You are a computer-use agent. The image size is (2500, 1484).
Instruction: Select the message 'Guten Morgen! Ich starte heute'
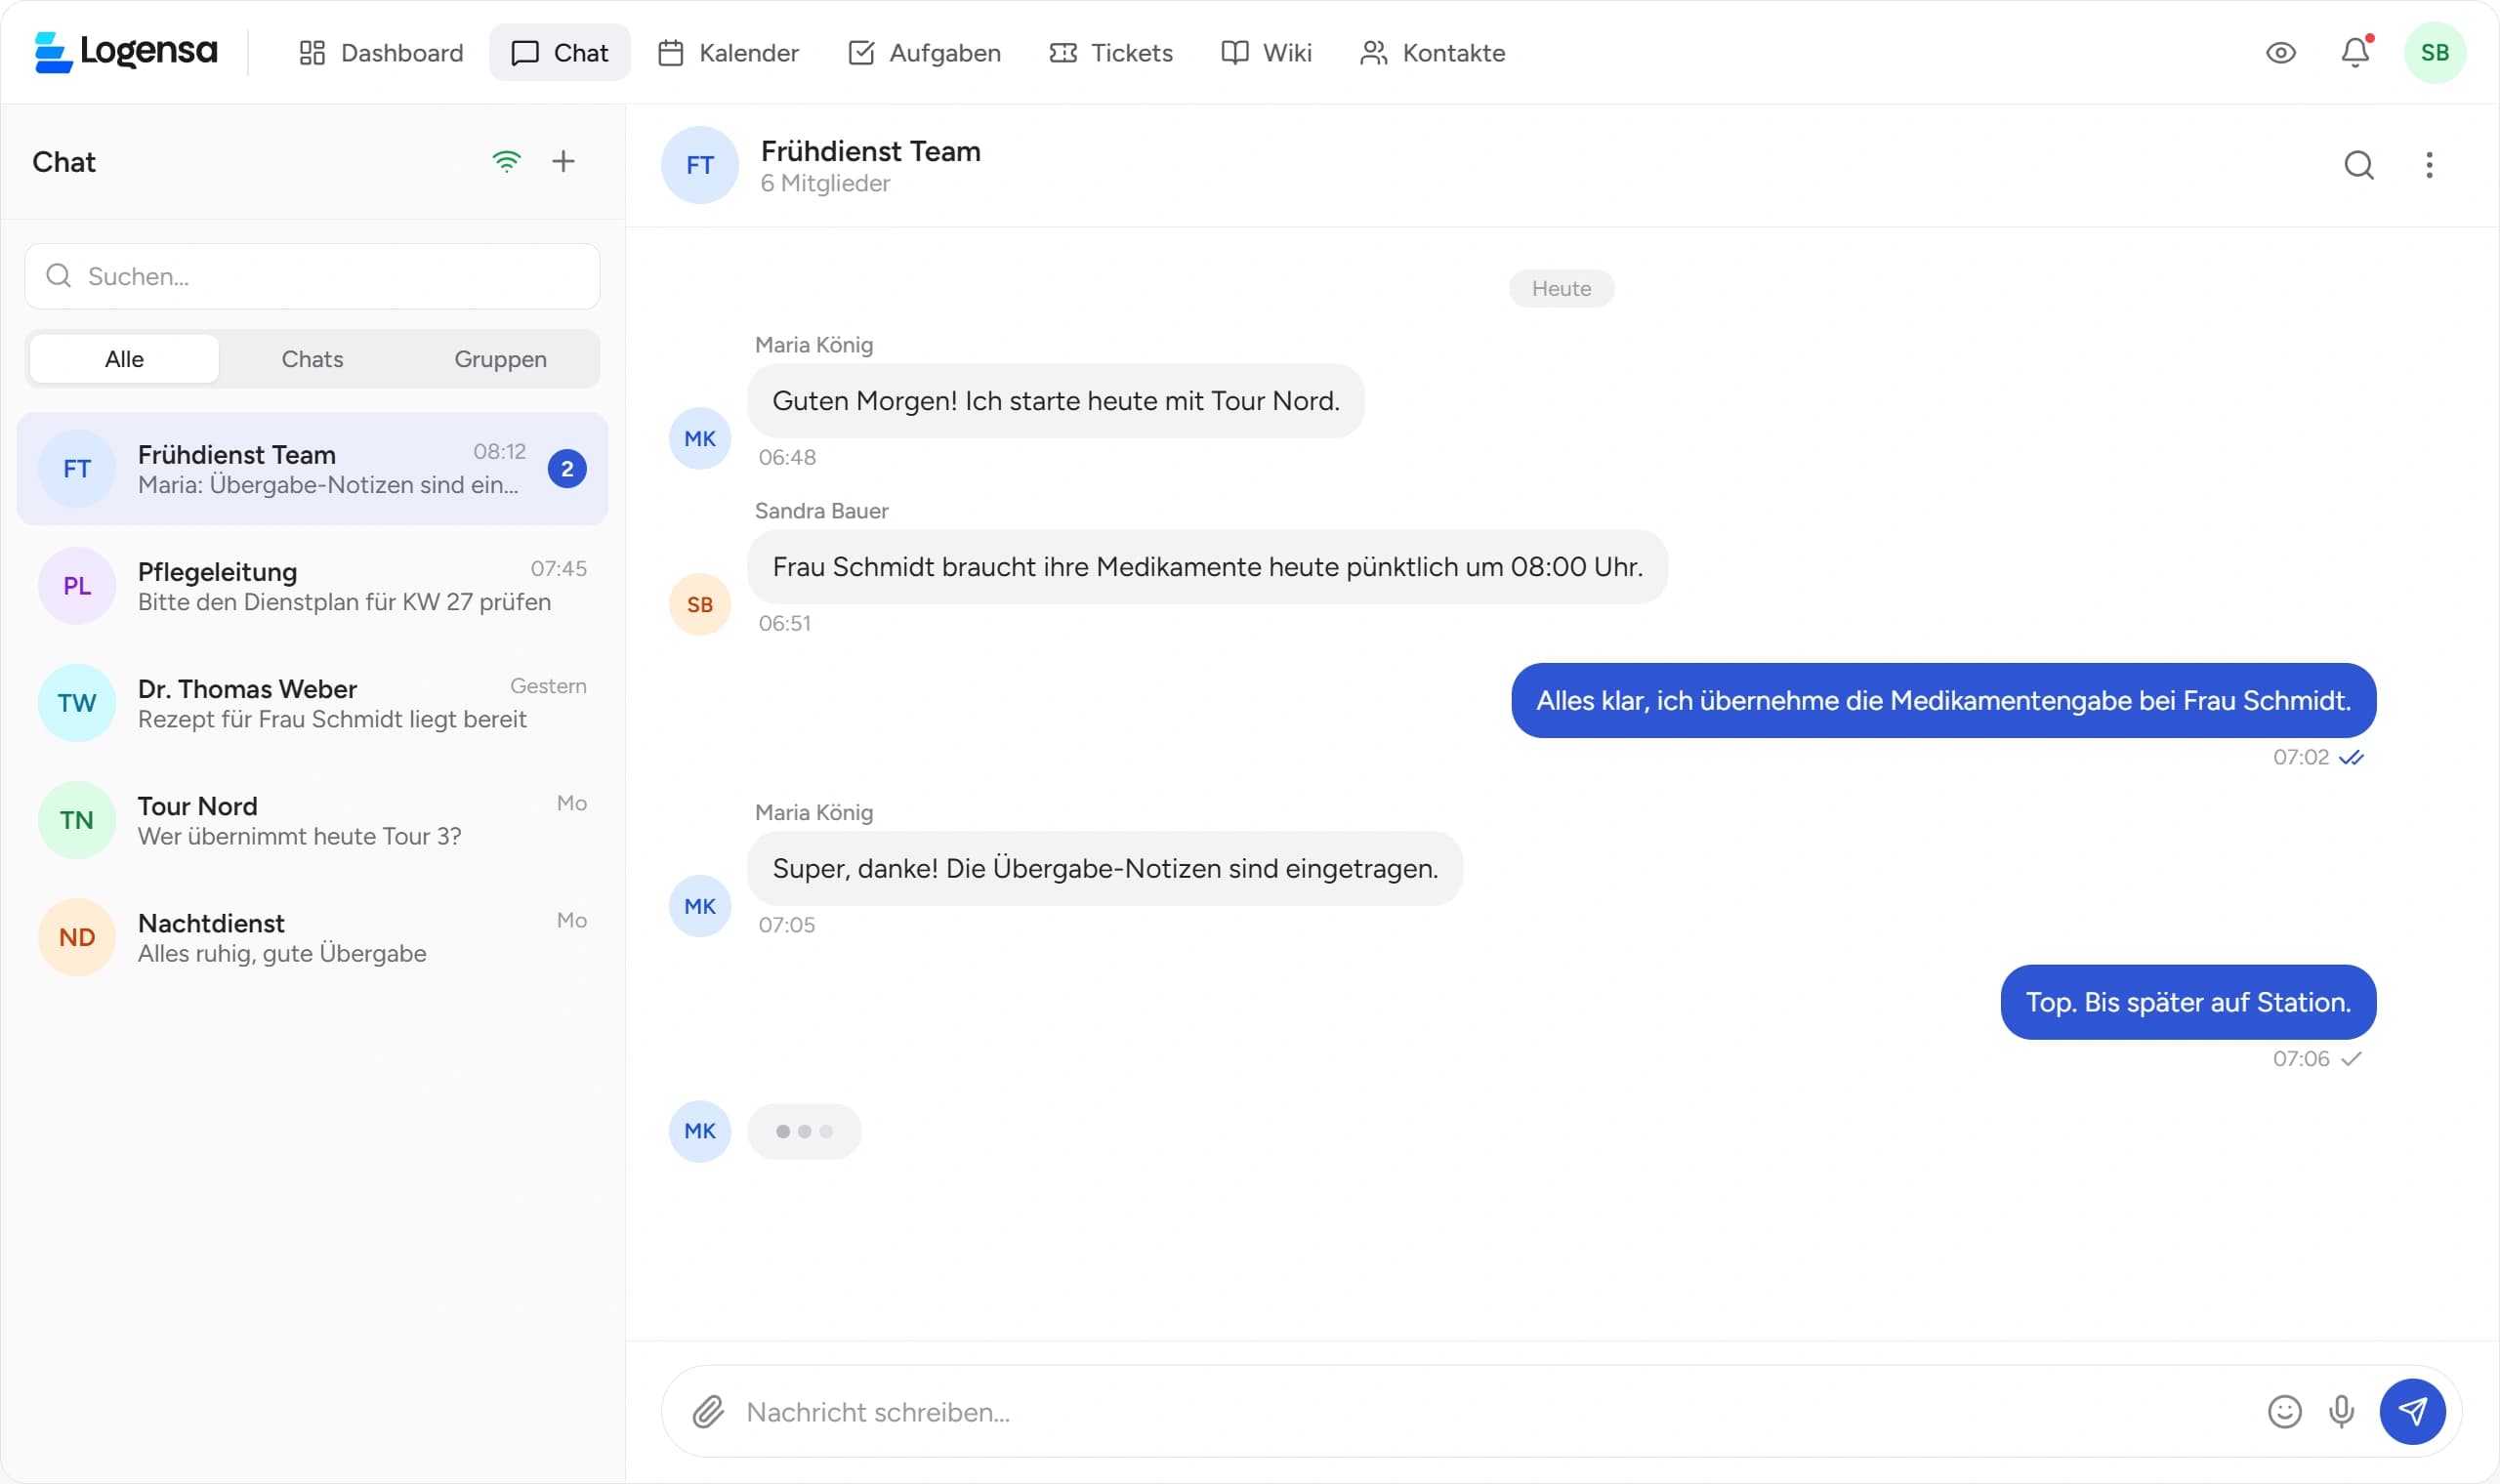[1056, 401]
